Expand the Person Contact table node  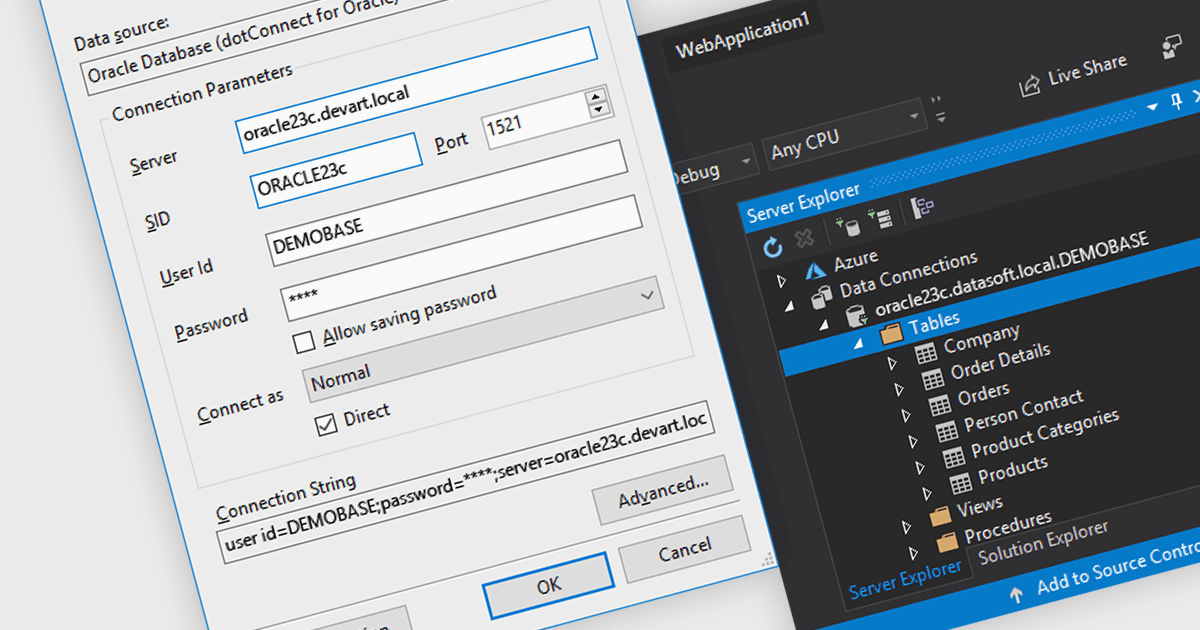click(x=912, y=441)
